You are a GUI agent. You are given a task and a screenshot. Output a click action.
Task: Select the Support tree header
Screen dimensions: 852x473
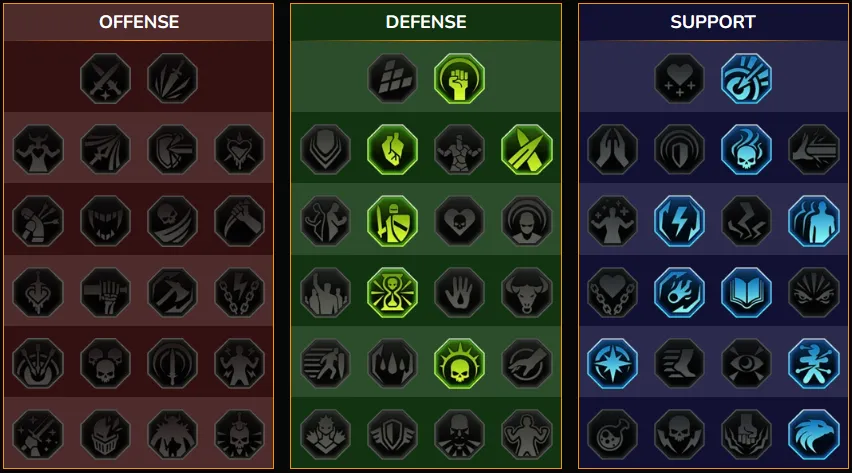pos(713,22)
